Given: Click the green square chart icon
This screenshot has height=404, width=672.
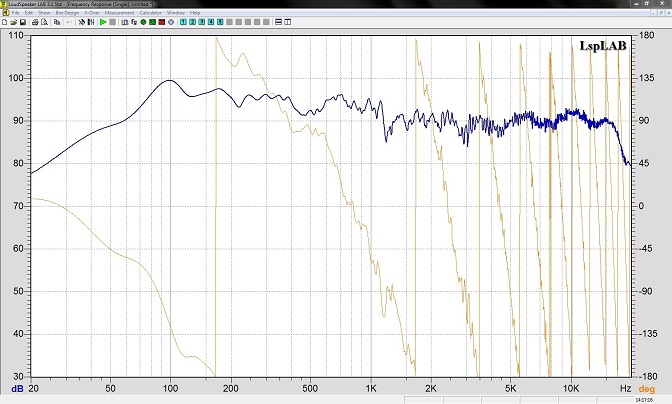Looking at the screenshot, I should (x=153, y=22).
